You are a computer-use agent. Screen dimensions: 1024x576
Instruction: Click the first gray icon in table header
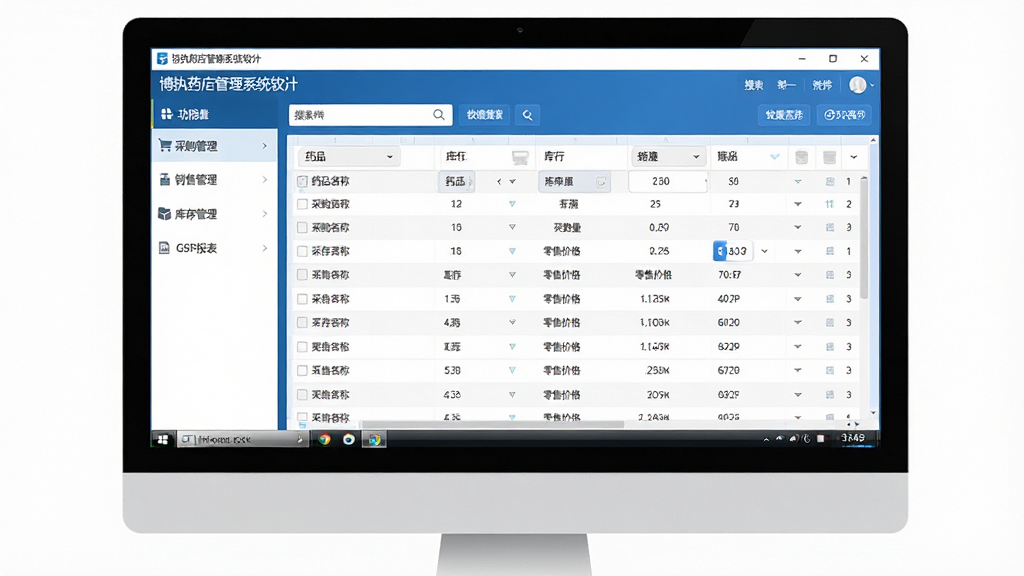pyautogui.click(x=801, y=157)
